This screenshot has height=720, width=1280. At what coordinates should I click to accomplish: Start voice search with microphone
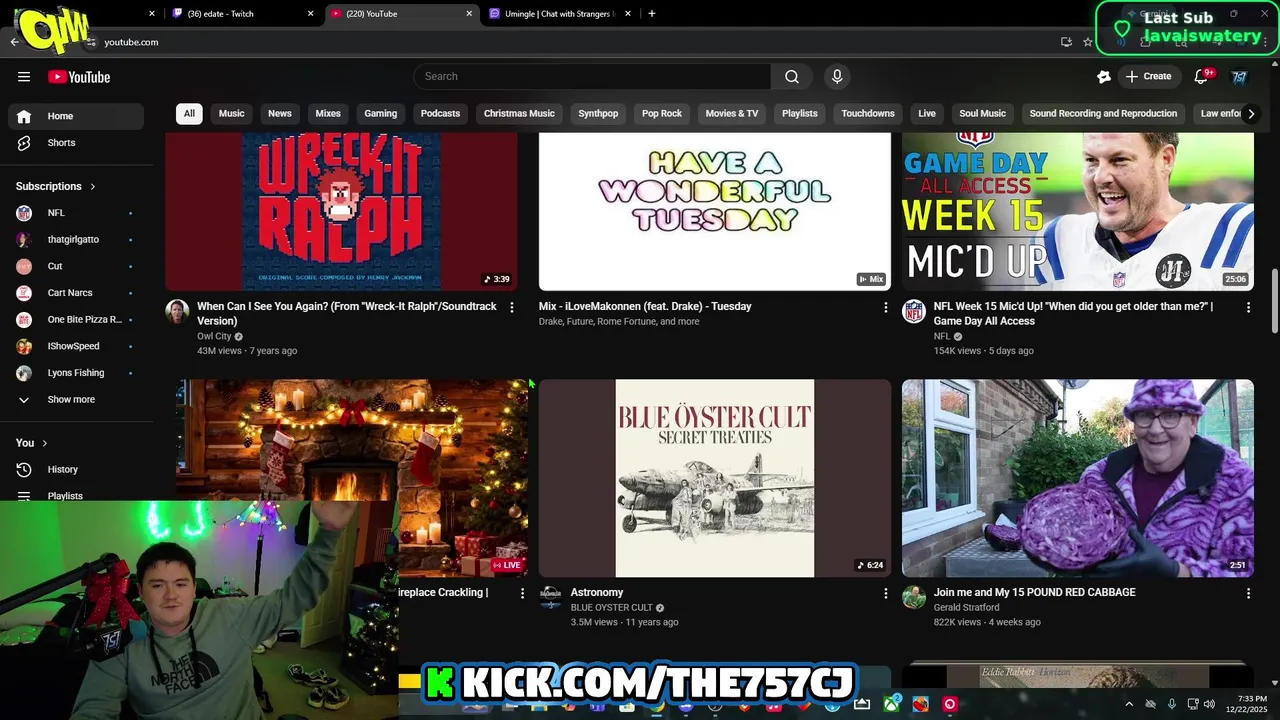point(837,77)
